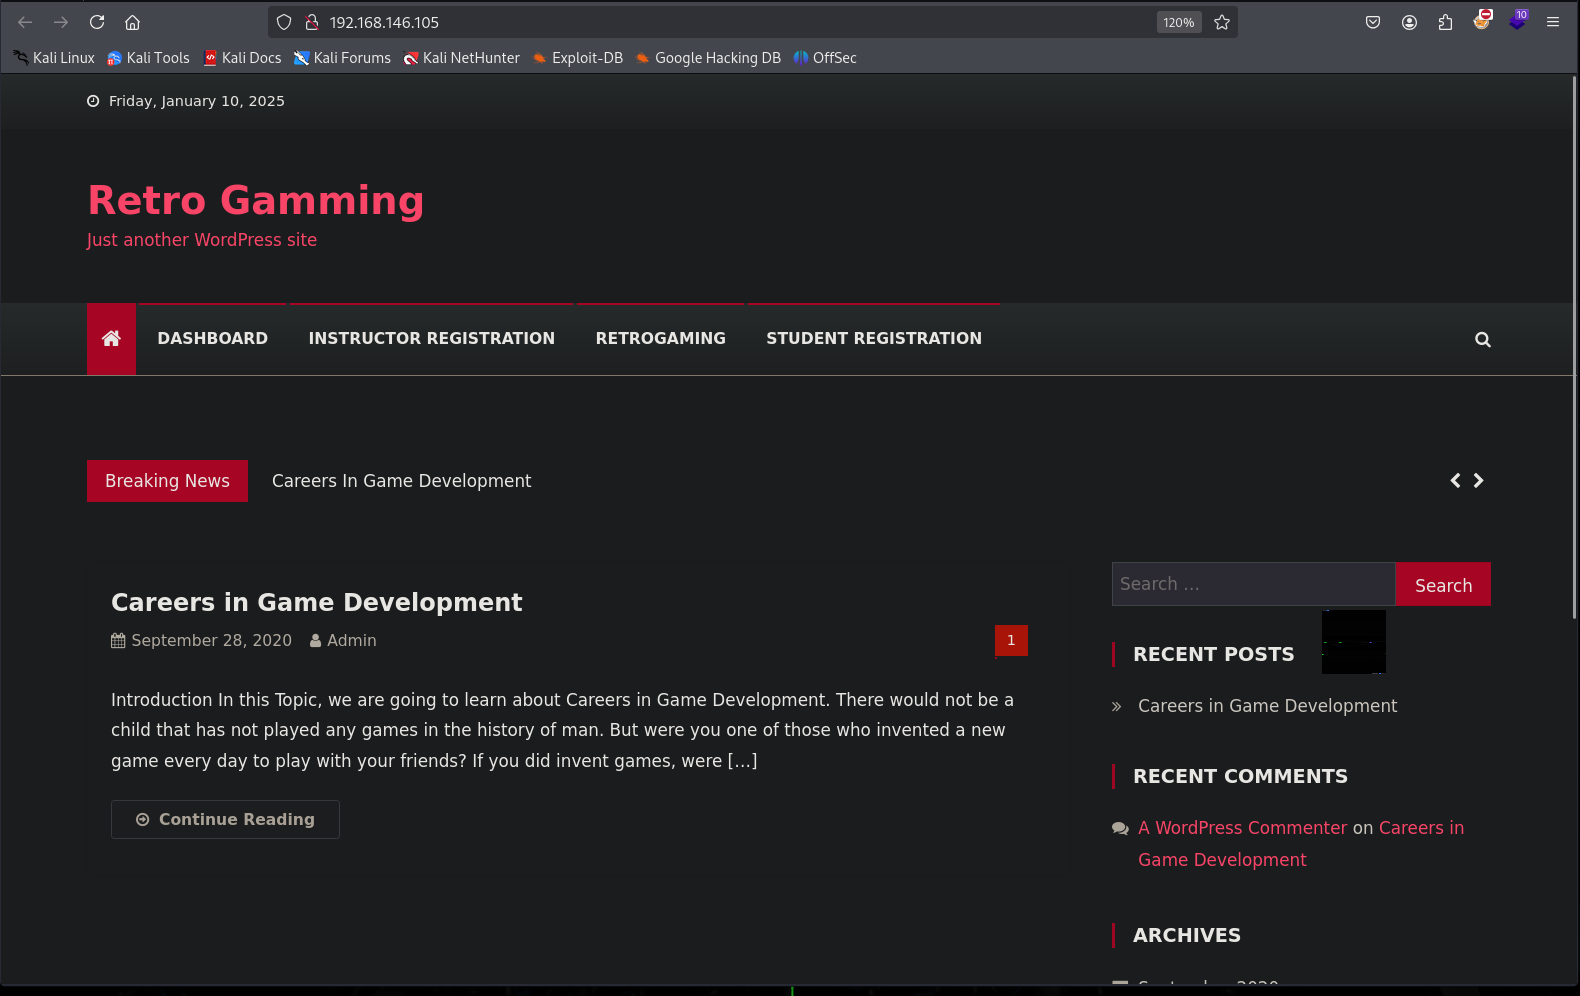
Task: Go to Instructor Registration page
Action: pyautogui.click(x=431, y=339)
